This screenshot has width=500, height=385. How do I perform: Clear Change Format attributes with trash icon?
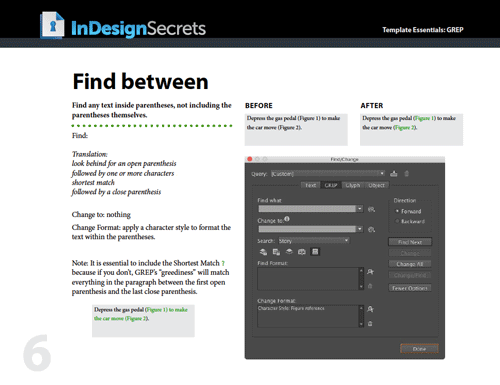click(370, 324)
